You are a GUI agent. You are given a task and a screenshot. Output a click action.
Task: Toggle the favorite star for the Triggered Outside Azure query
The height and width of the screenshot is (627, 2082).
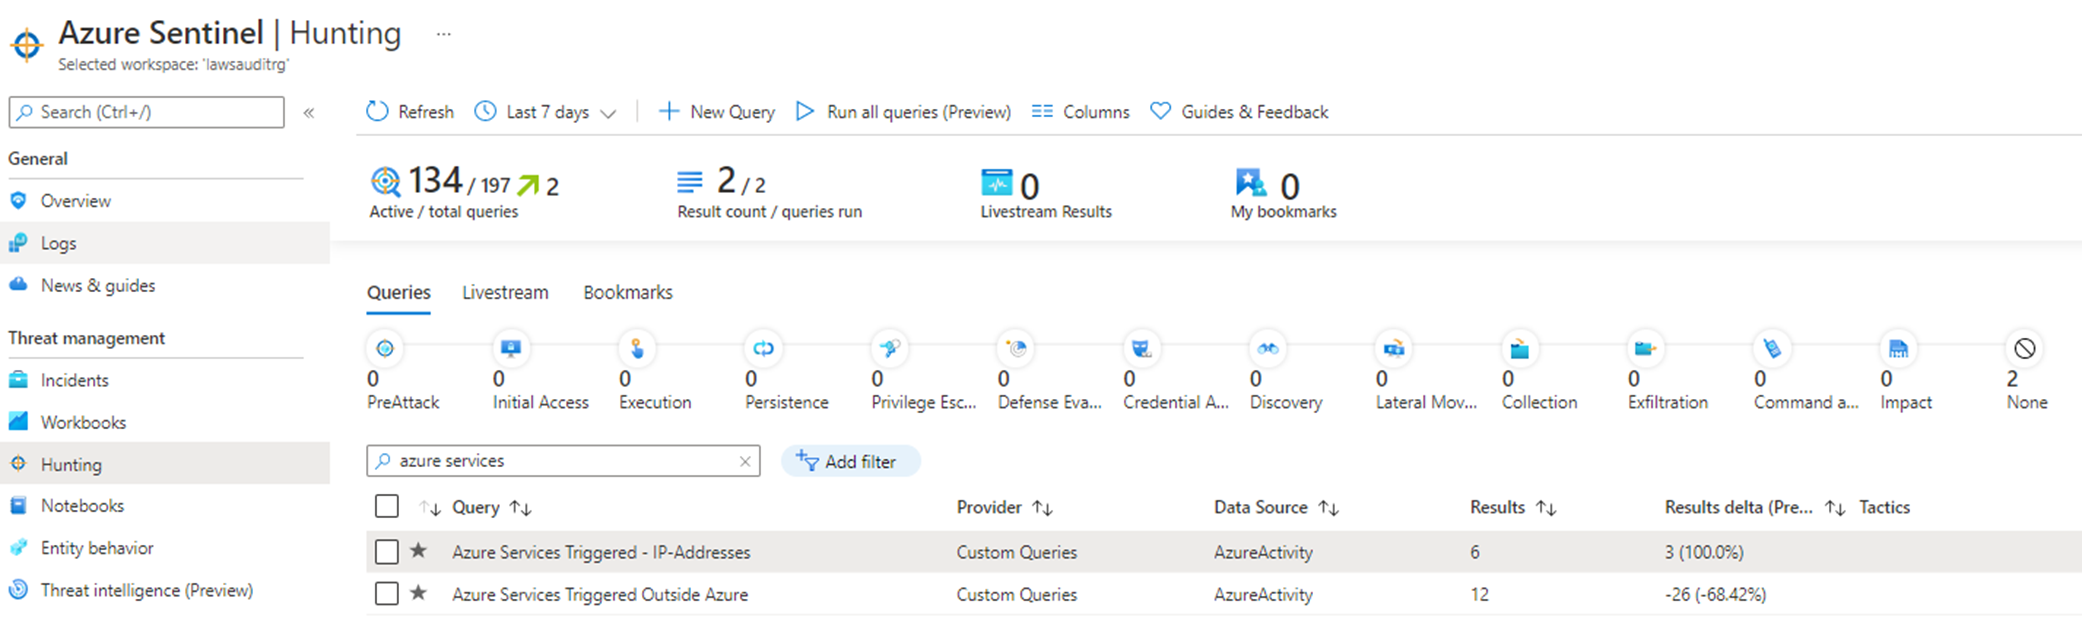(419, 592)
